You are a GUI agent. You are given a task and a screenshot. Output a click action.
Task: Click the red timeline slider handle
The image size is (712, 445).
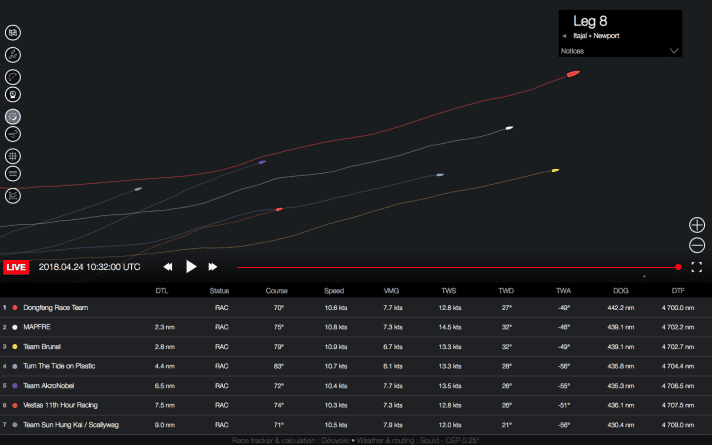point(679,267)
